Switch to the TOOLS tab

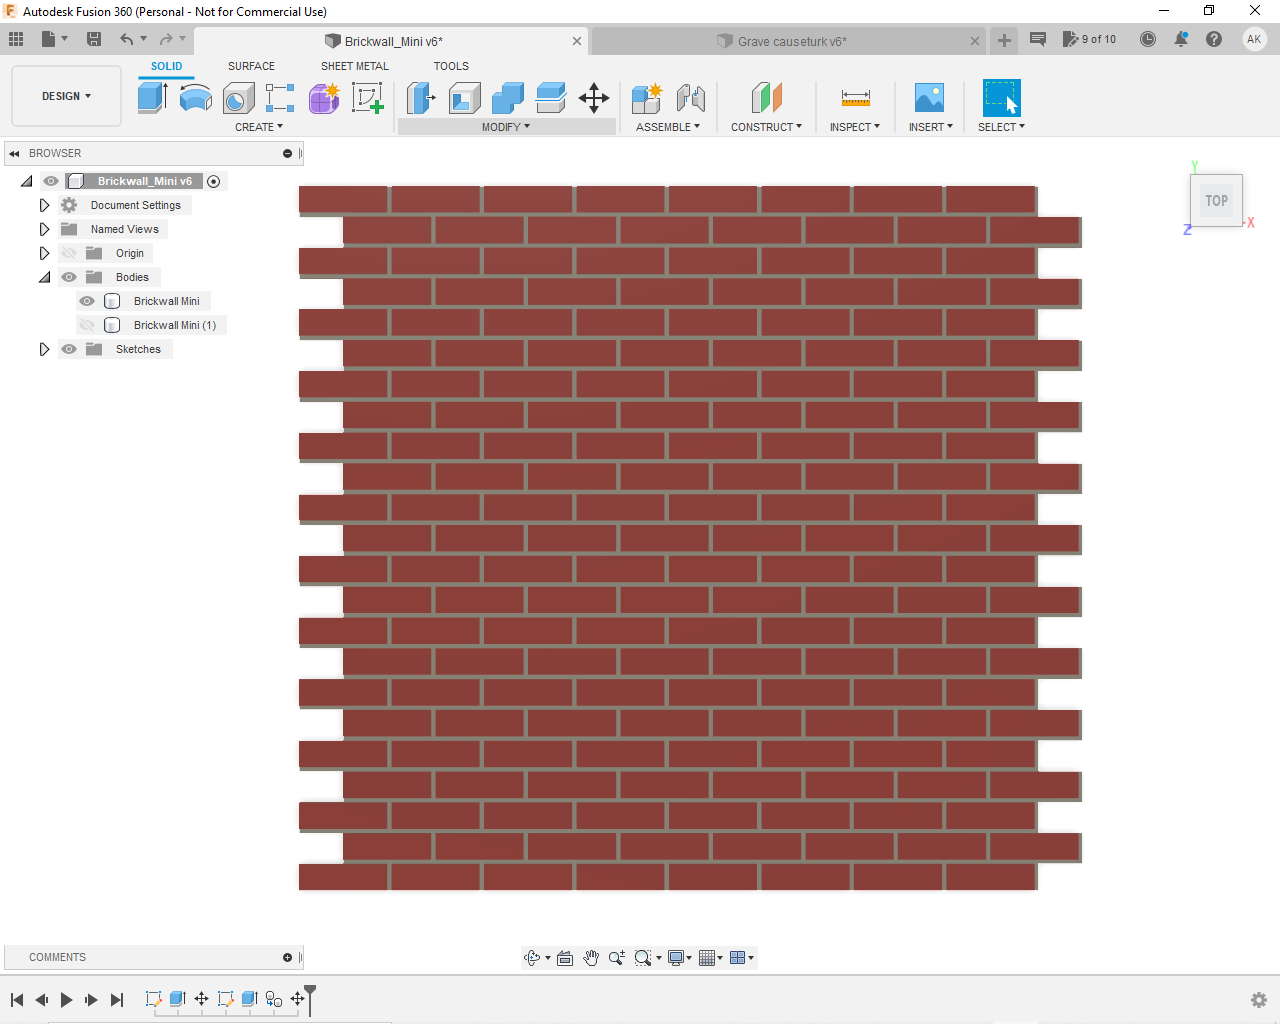point(451,66)
